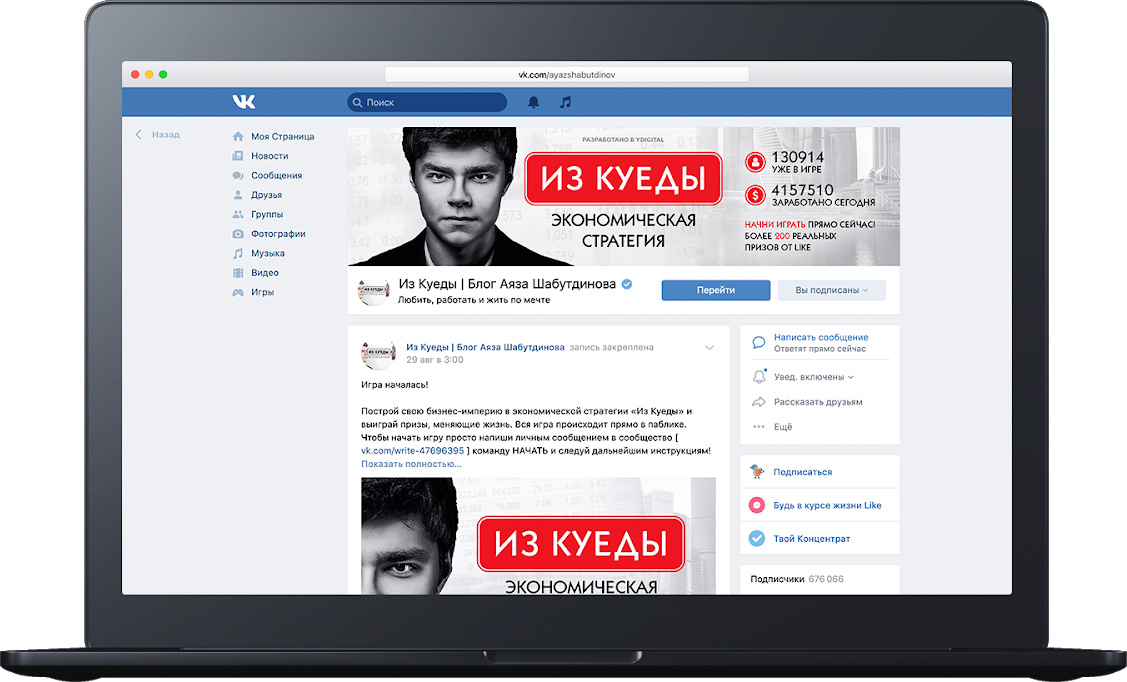This screenshot has height=682, width=1127.
Task: Click Написать сообщение link
Action: click(x=821, y=337)
